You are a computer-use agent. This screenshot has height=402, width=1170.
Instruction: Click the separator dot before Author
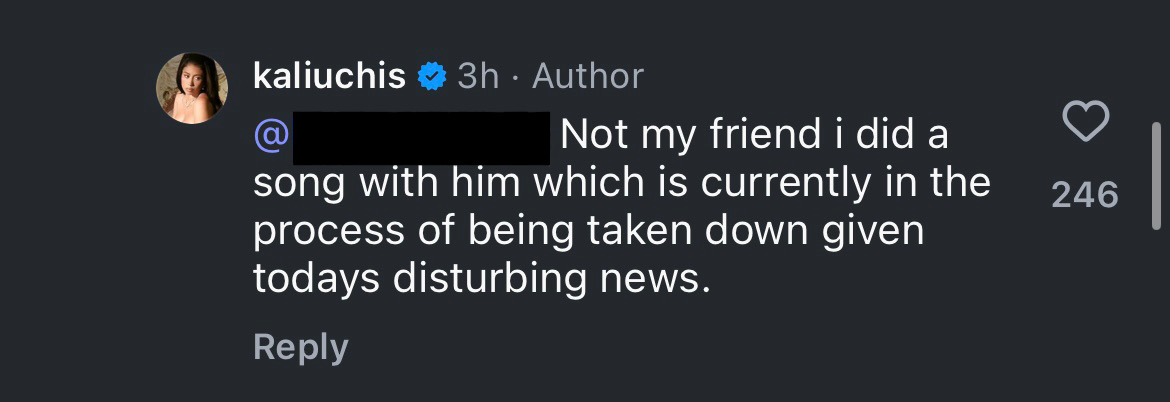pyautogui.click(x=516, y=77)
